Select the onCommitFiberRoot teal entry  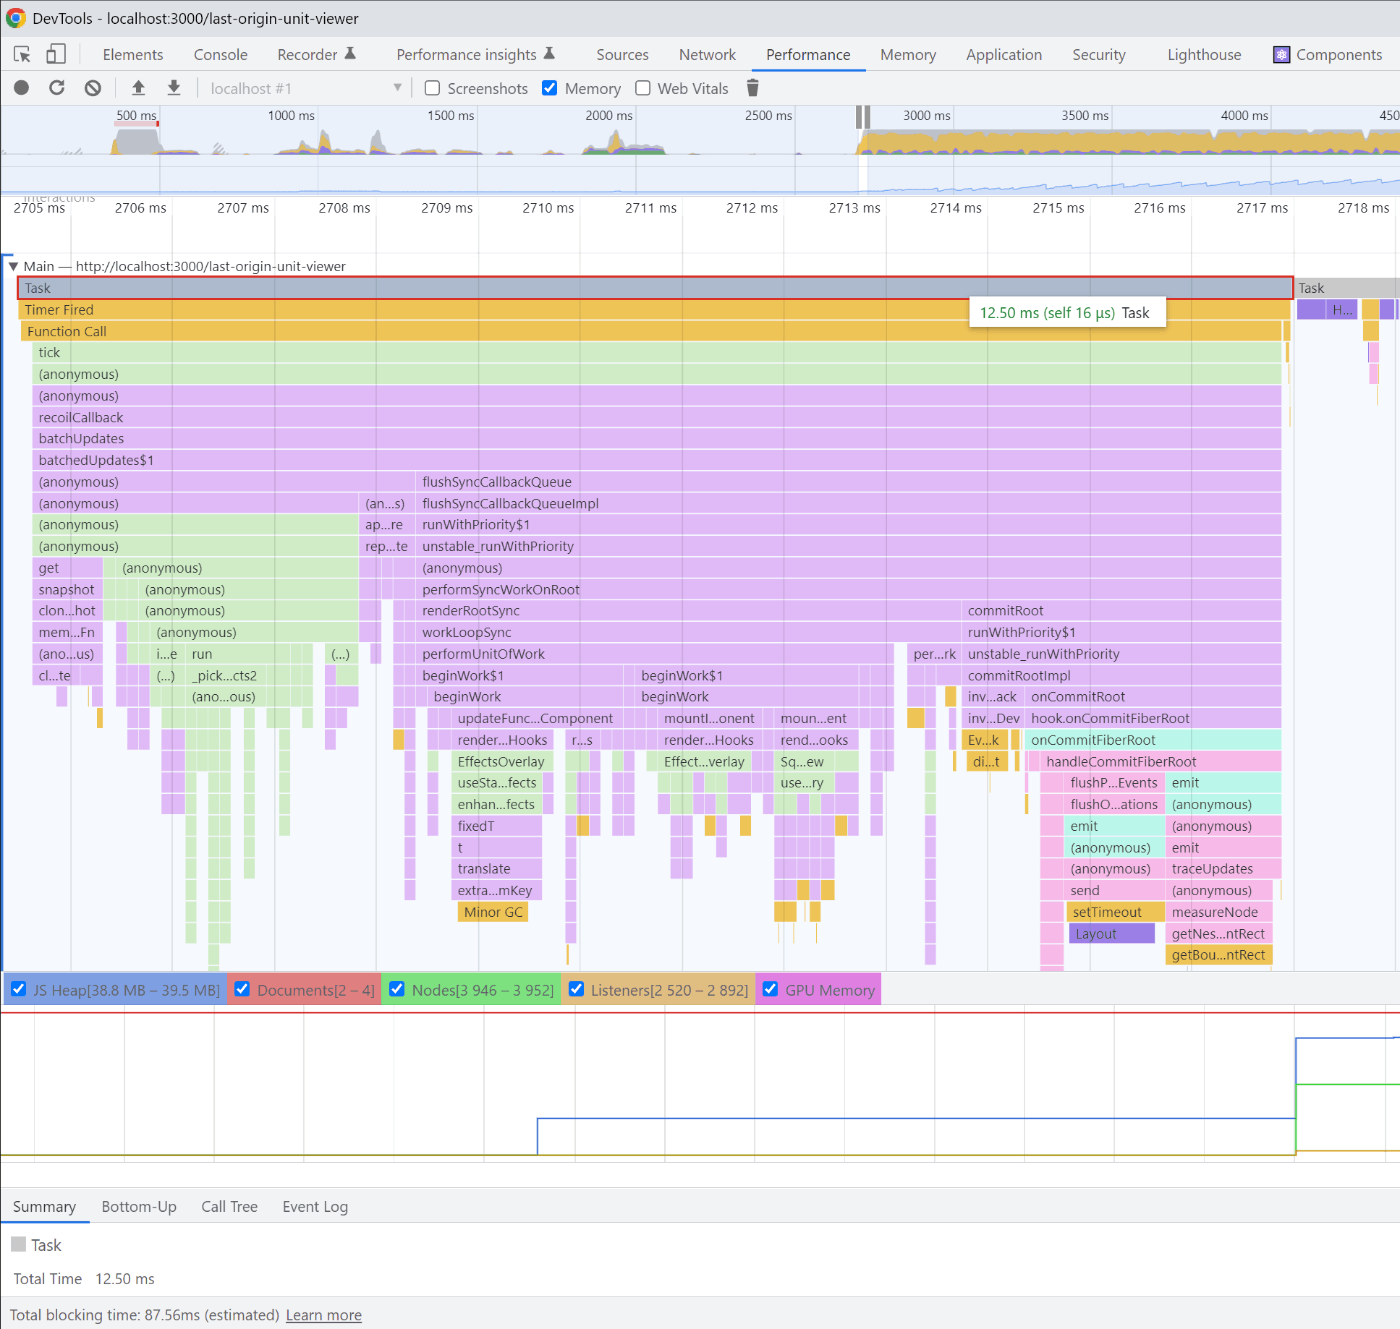click(x=1153, y=740)
